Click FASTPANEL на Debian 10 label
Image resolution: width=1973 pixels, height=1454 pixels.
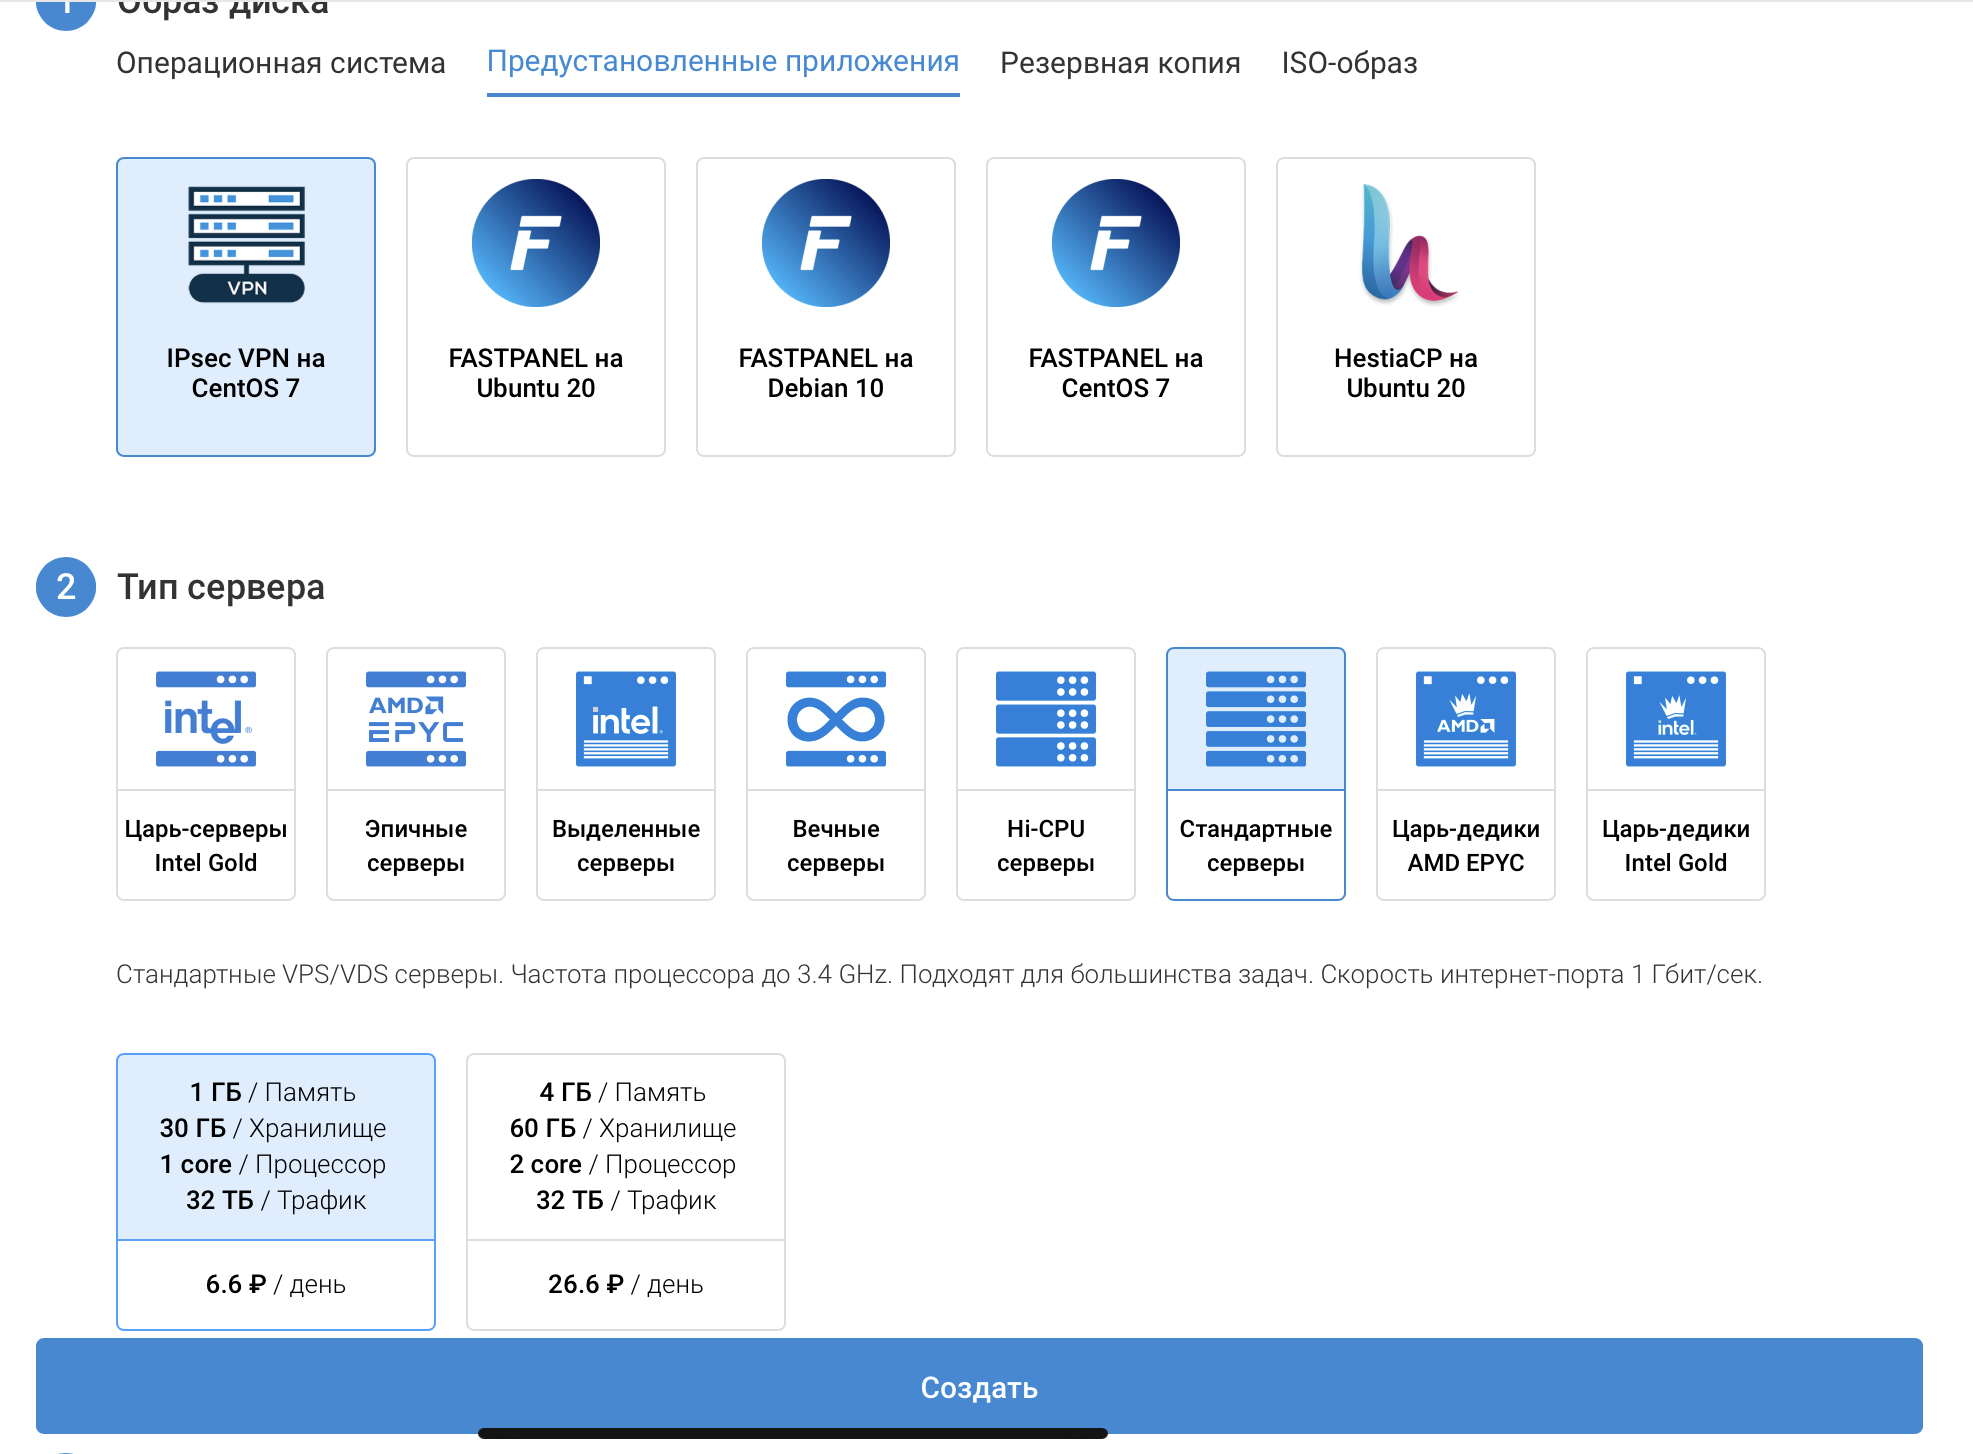tap(826, 373)
